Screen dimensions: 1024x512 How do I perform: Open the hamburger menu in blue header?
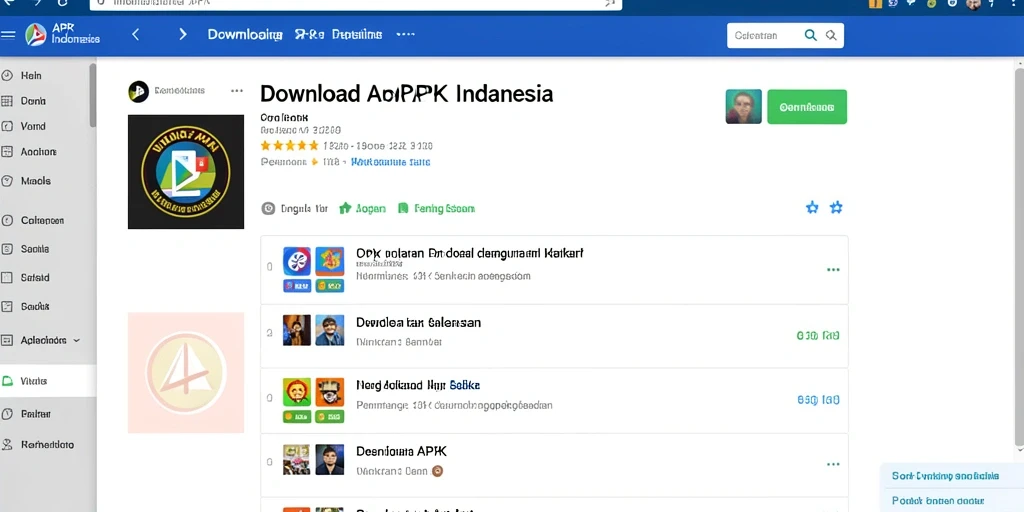click(8, 35)
